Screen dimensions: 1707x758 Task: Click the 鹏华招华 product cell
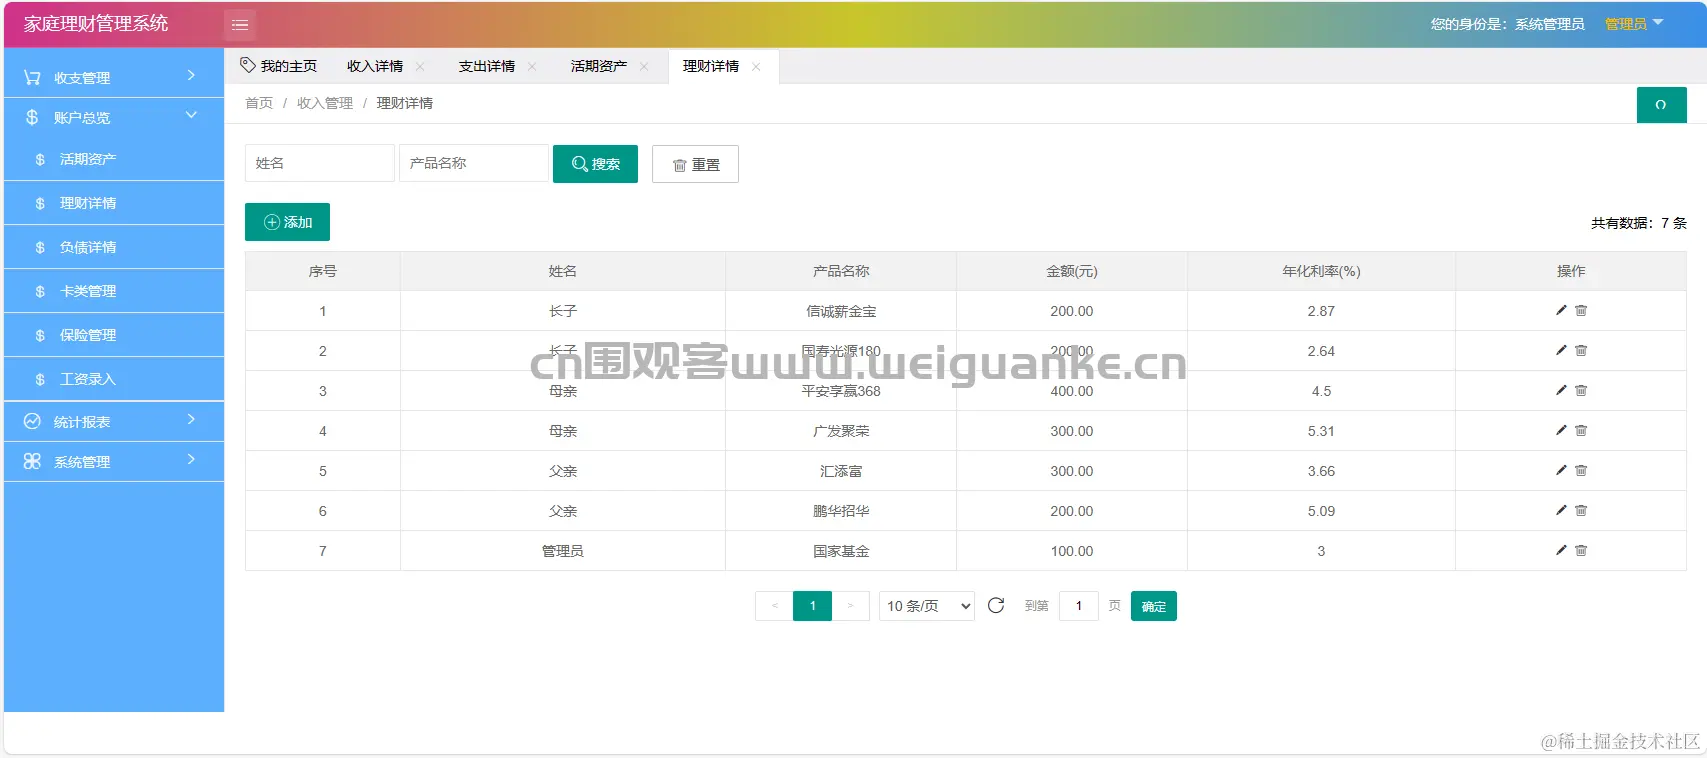pyautogui.click(x=841, y=511)
